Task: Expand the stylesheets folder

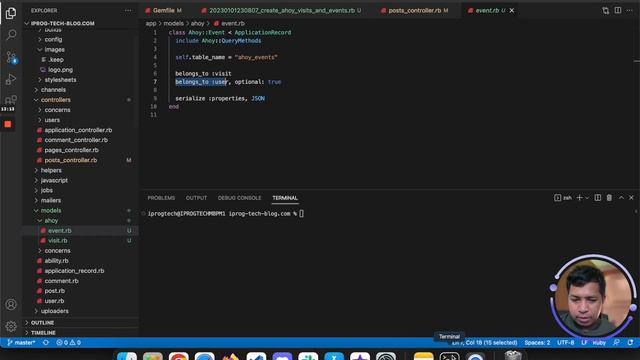Action: (60, 80)
